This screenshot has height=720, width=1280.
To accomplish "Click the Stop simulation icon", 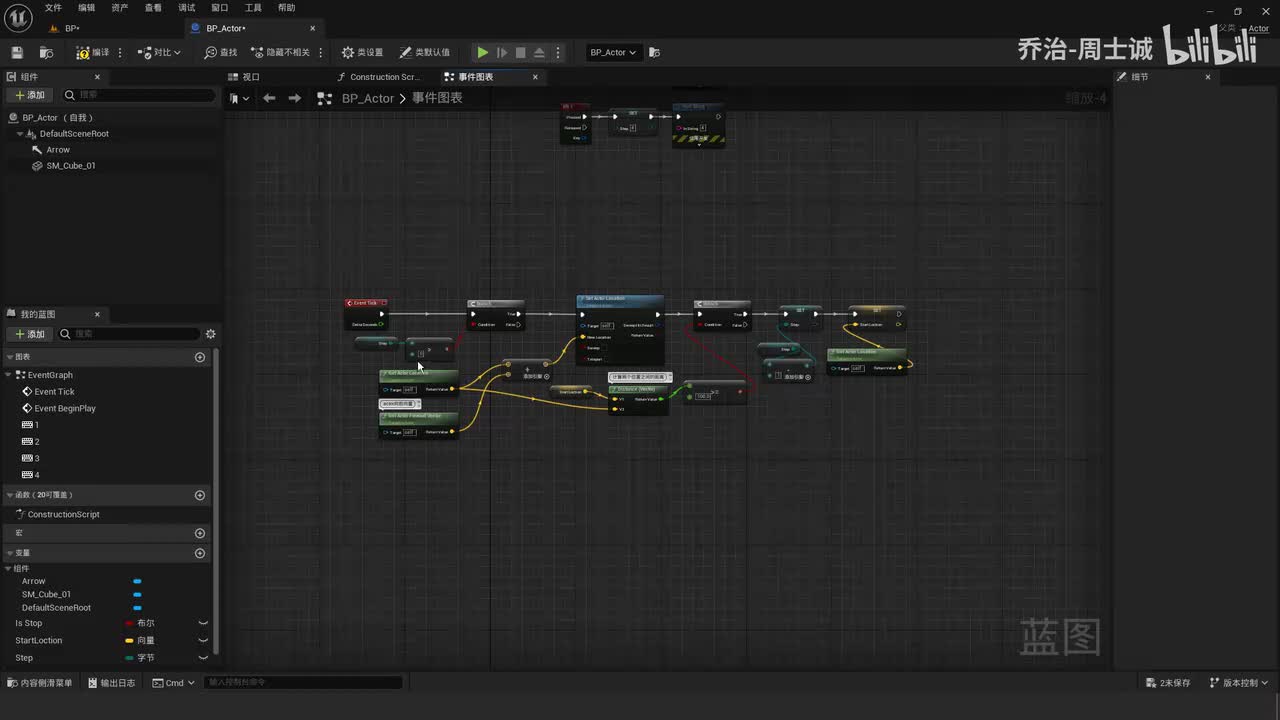I will tap(520, 52).
